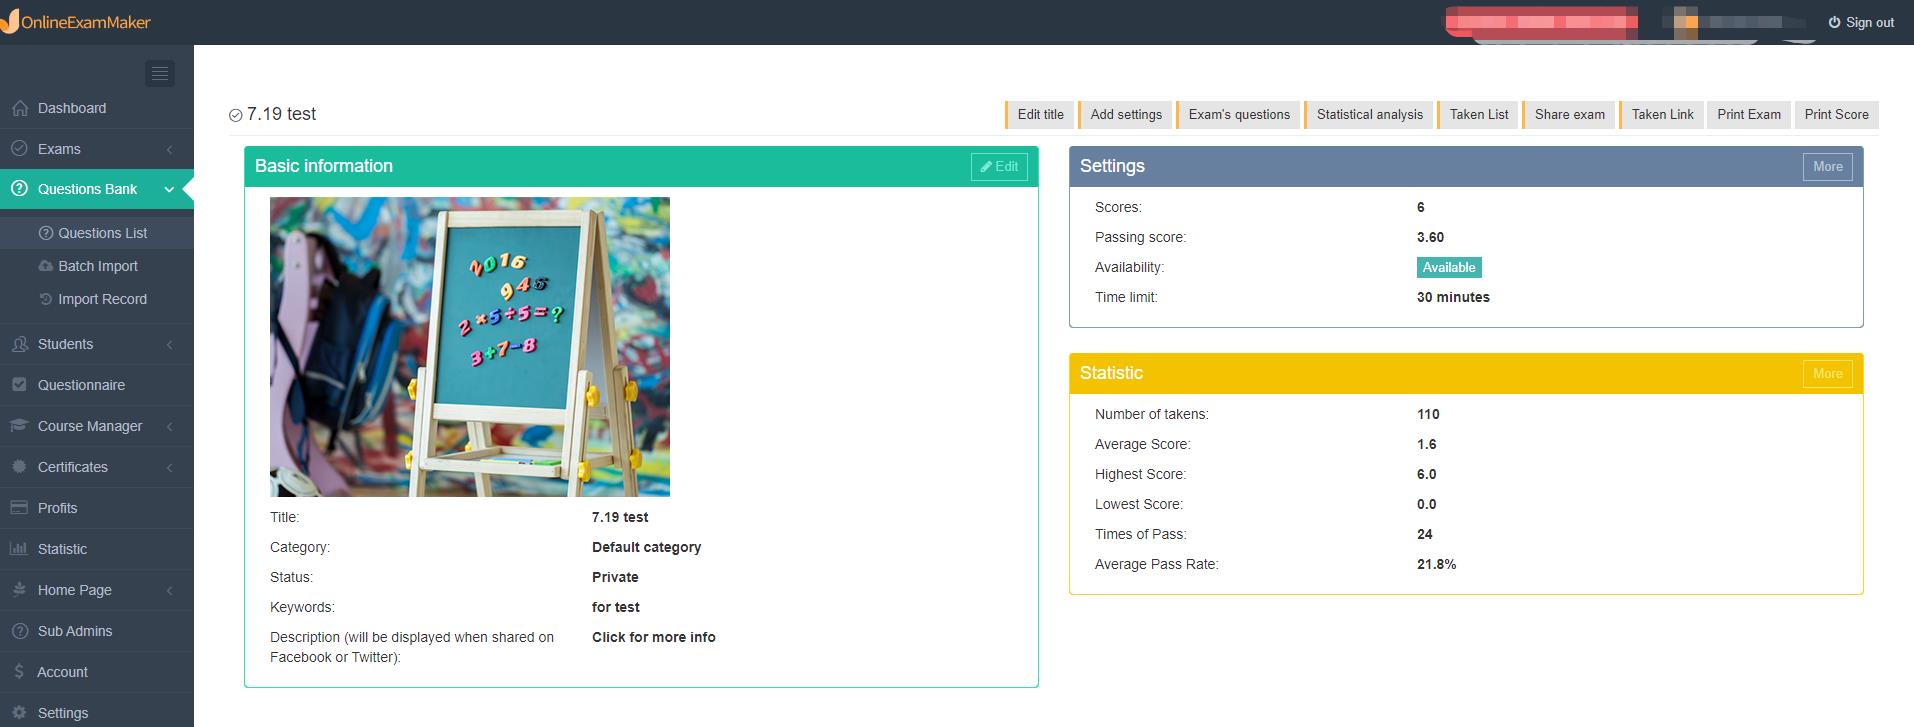1914x727 pixels.
Task: Click the Statistic bar chart icon
Action: point(19,549)
